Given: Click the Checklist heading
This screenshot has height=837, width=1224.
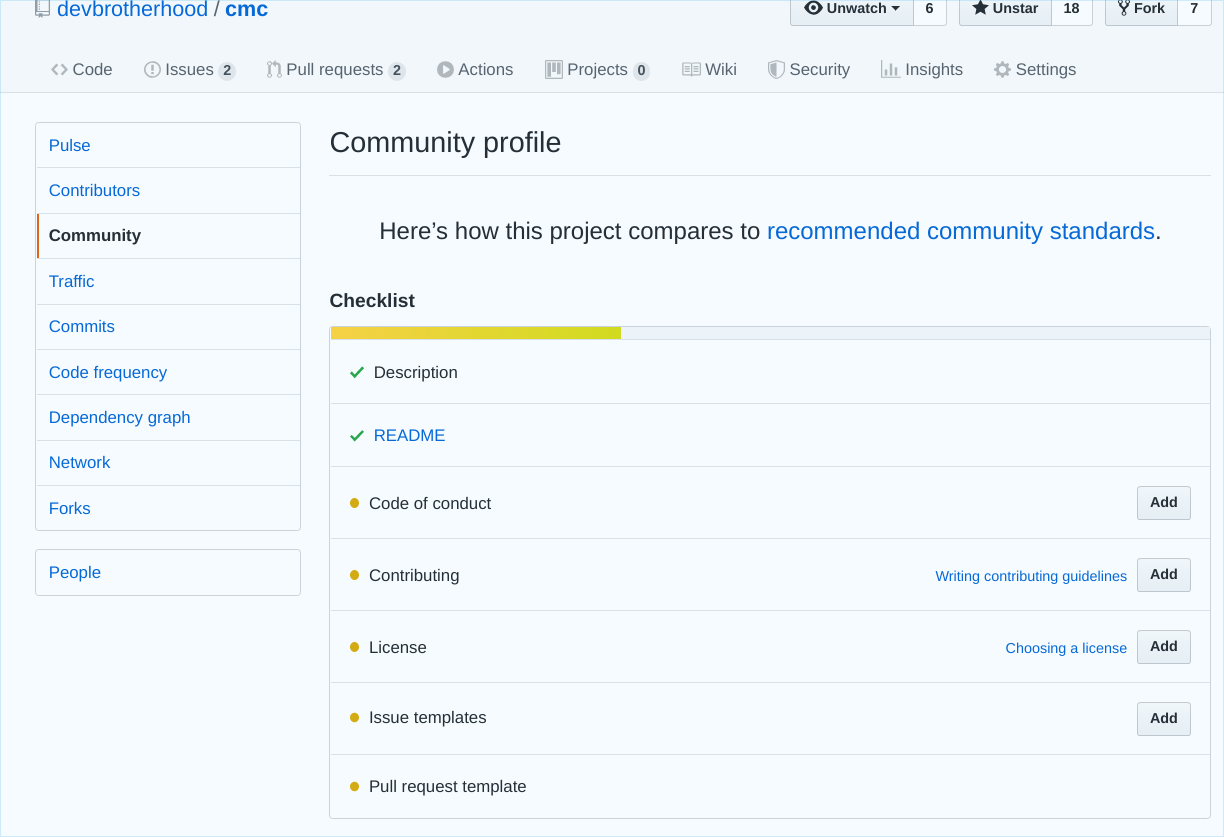Looking at the screenshot, I should tap(372, 301).
